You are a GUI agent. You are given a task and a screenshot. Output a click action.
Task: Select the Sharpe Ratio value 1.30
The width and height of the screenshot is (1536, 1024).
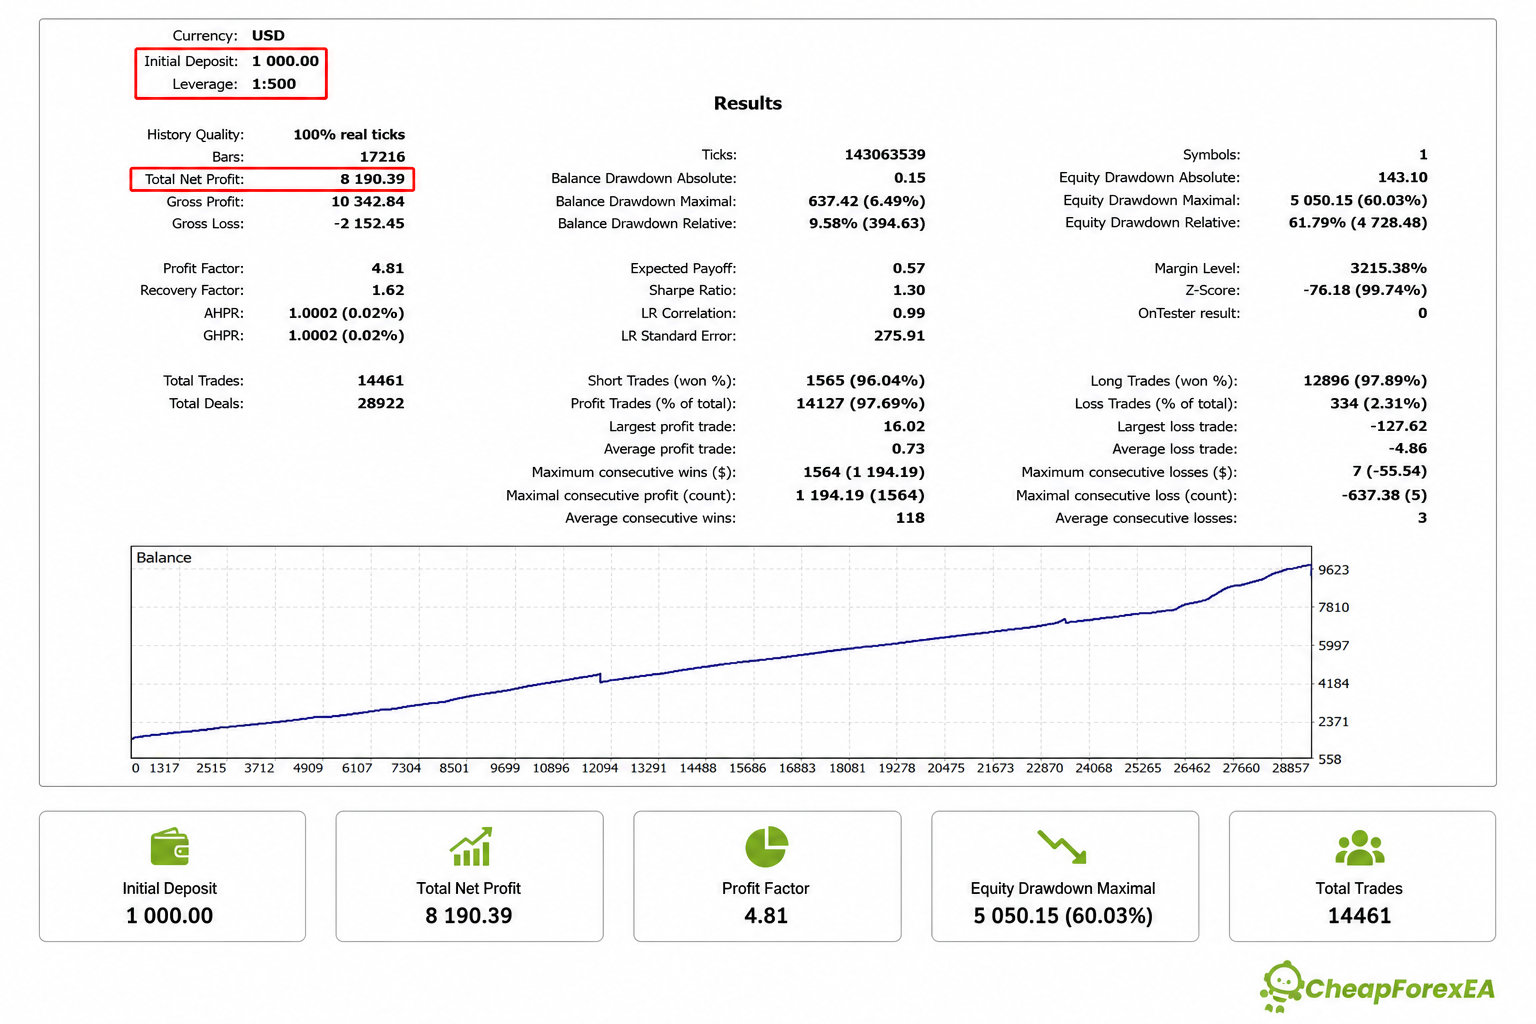click(x=909, y=291)
